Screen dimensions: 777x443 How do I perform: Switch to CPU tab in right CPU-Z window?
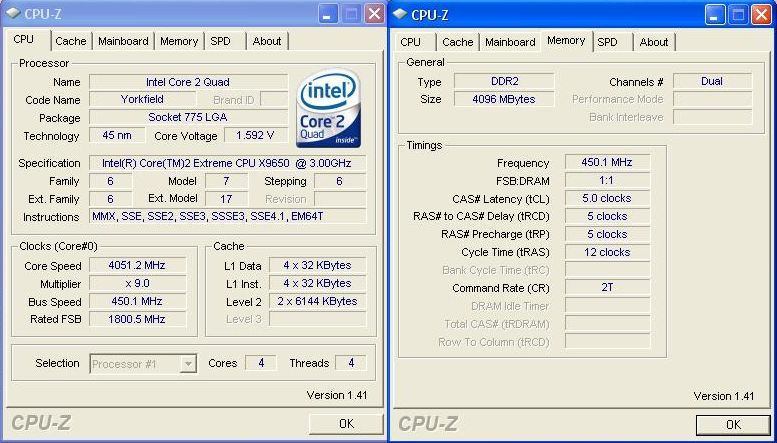[410, 42]
